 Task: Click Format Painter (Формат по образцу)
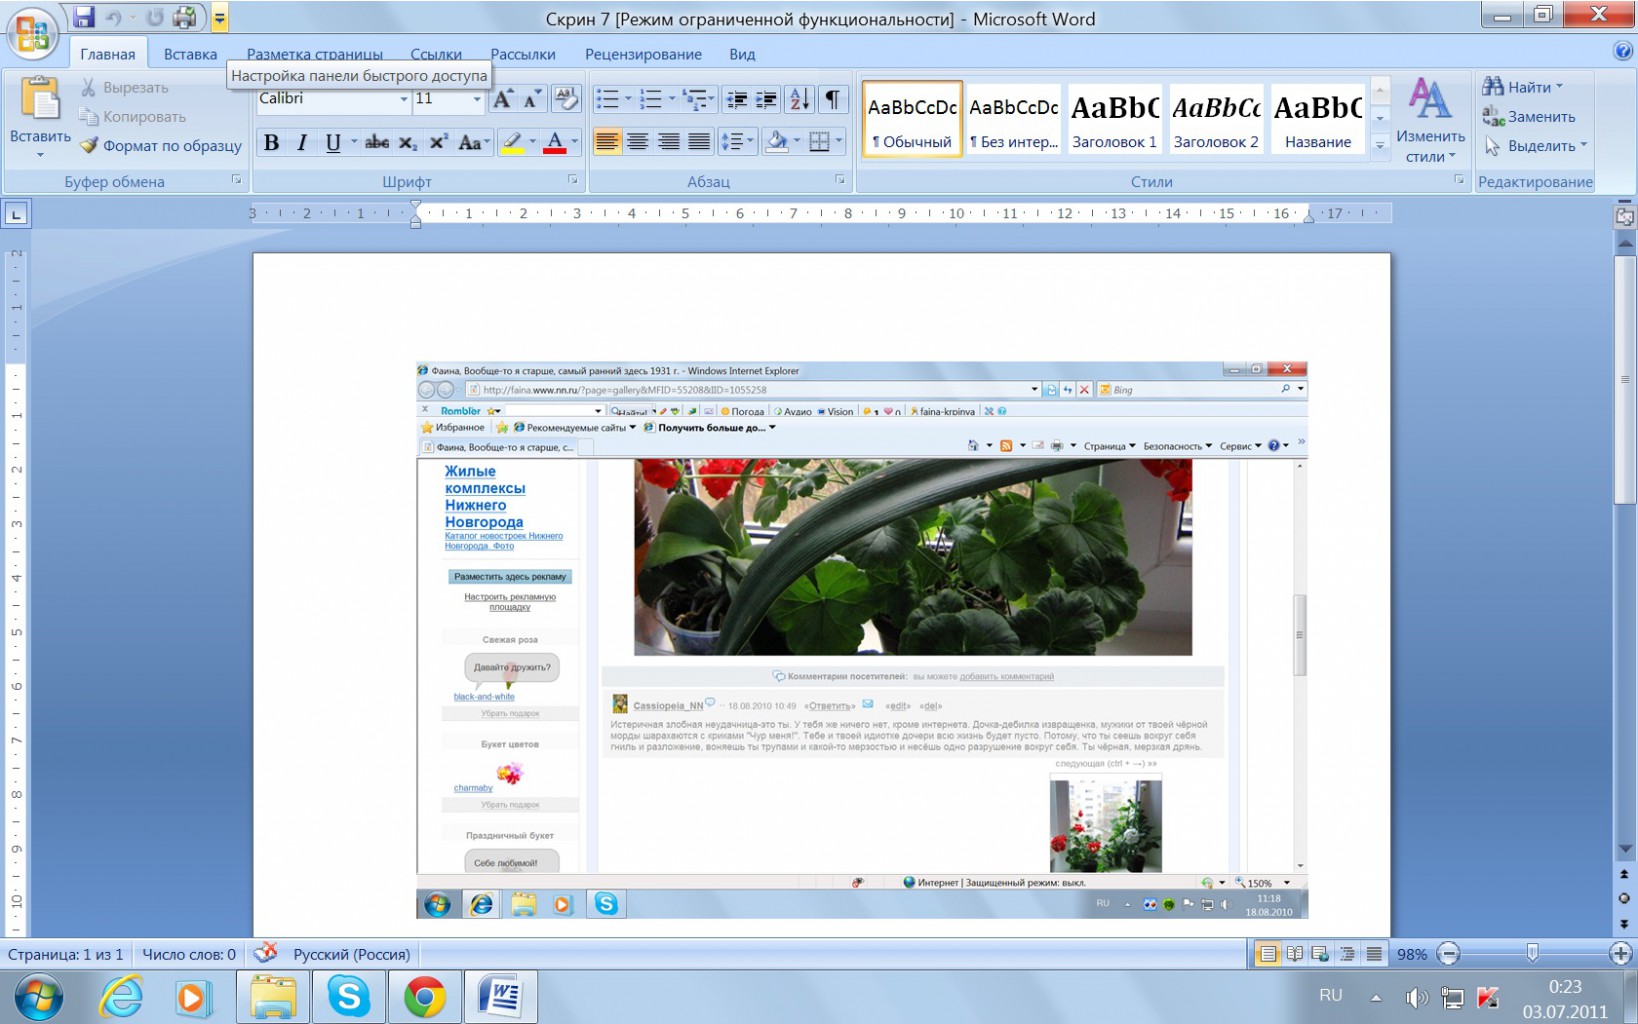coord(160,146)
